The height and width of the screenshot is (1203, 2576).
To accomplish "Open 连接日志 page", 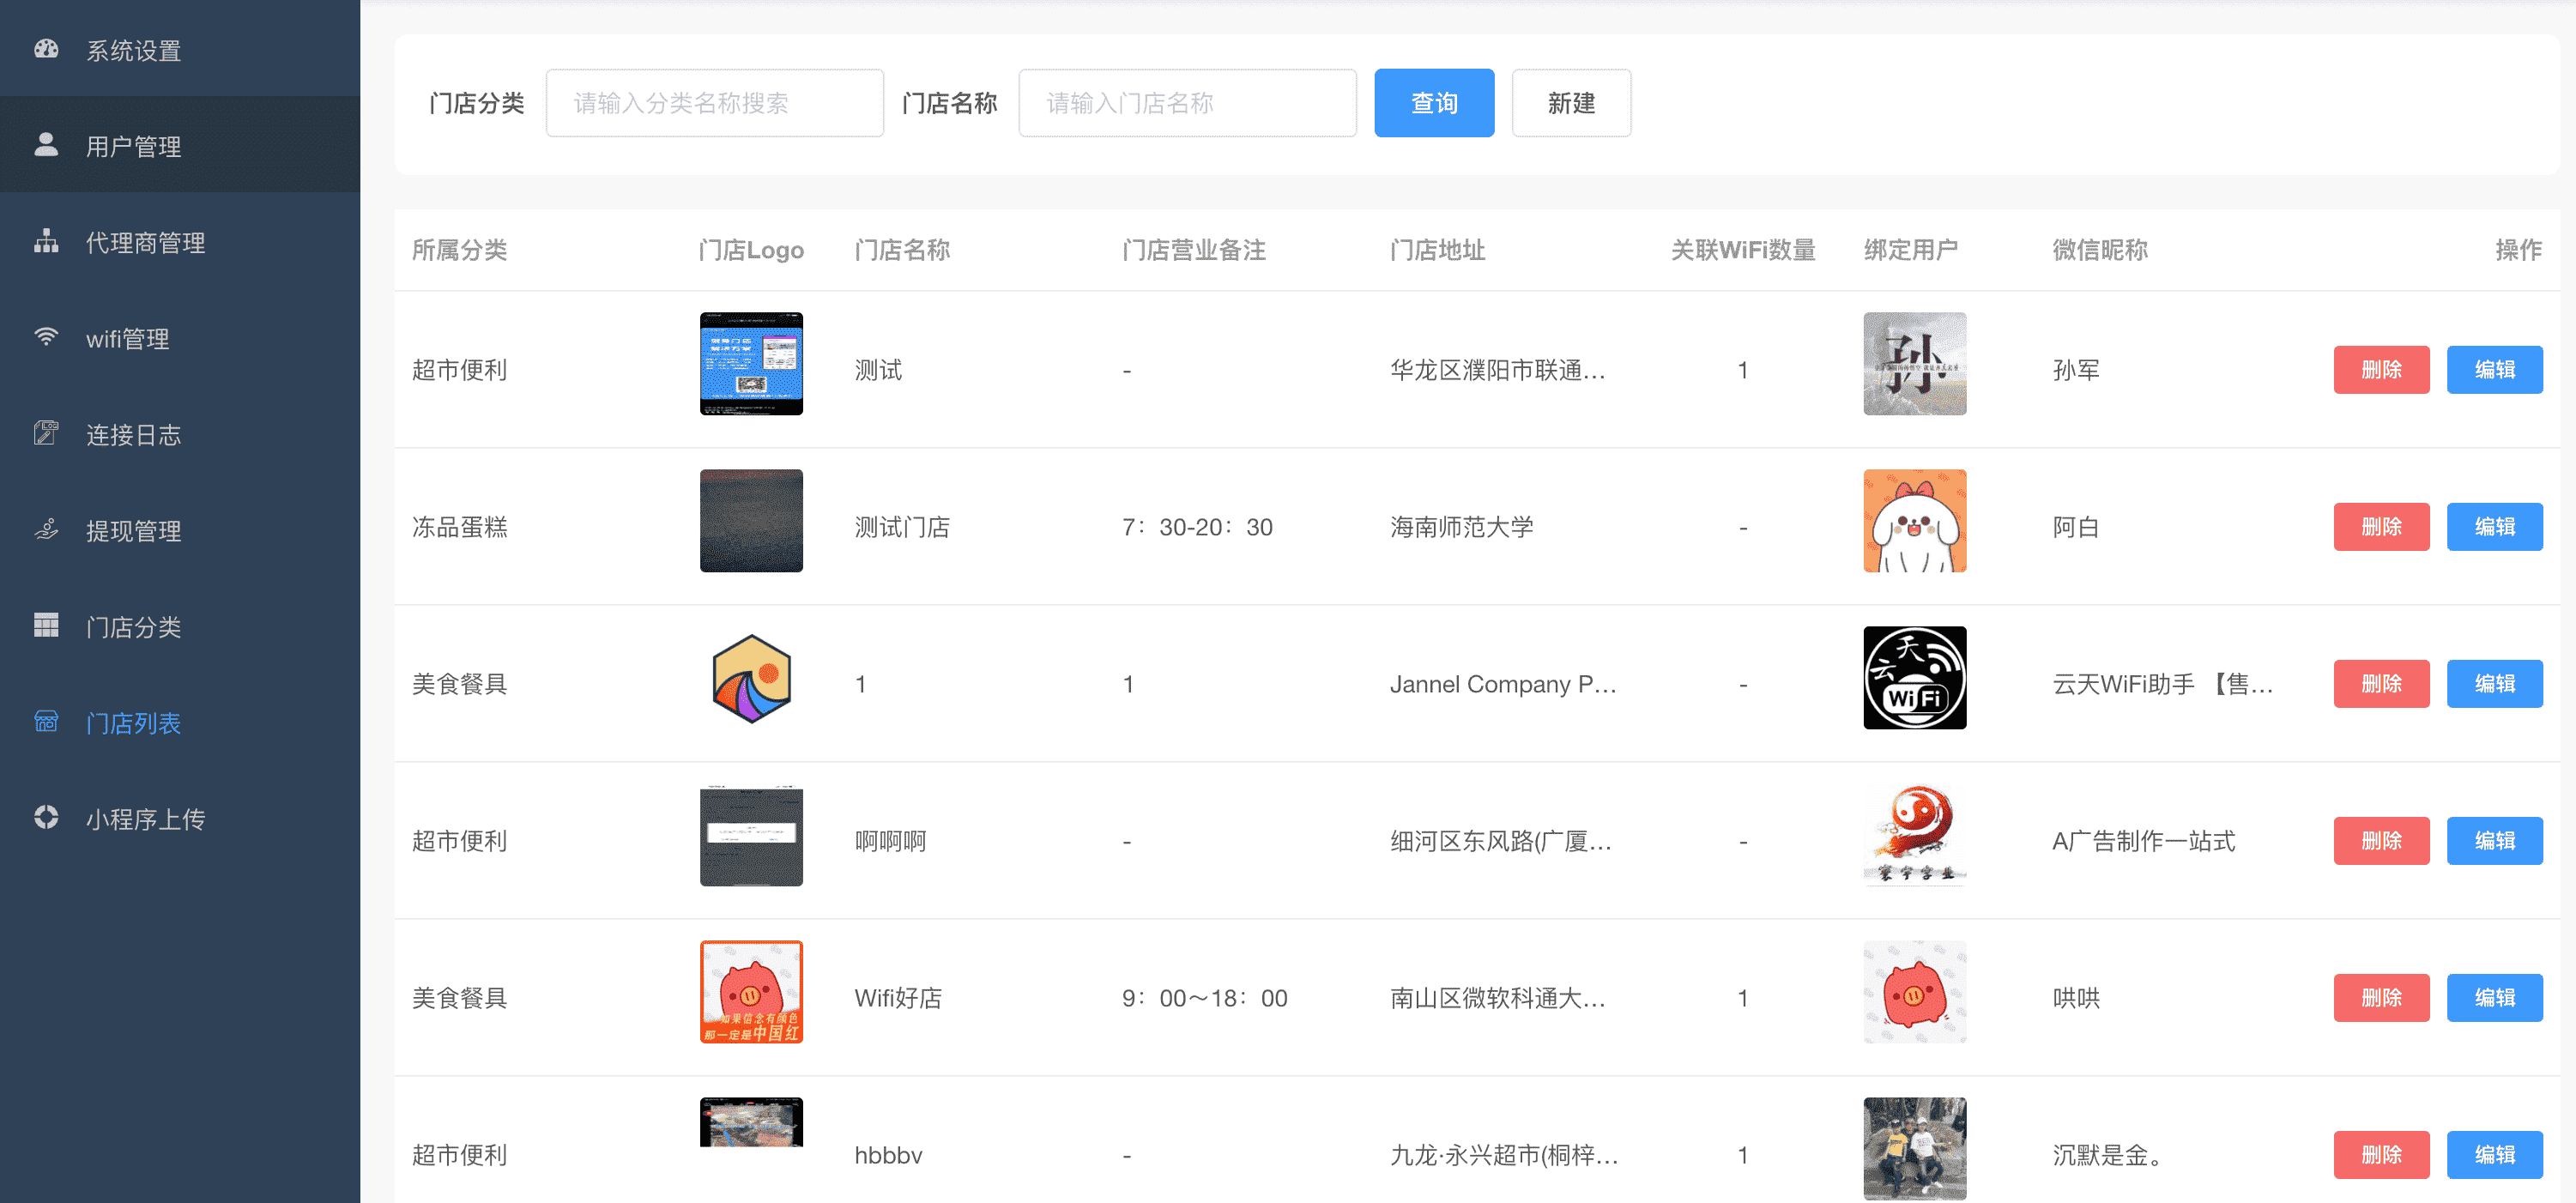I will pos(180,433).
